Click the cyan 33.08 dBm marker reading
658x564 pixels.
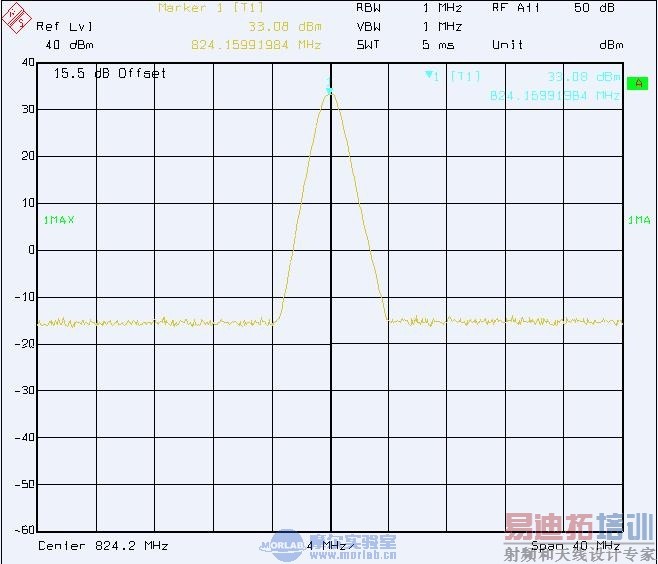coord(584,76)
